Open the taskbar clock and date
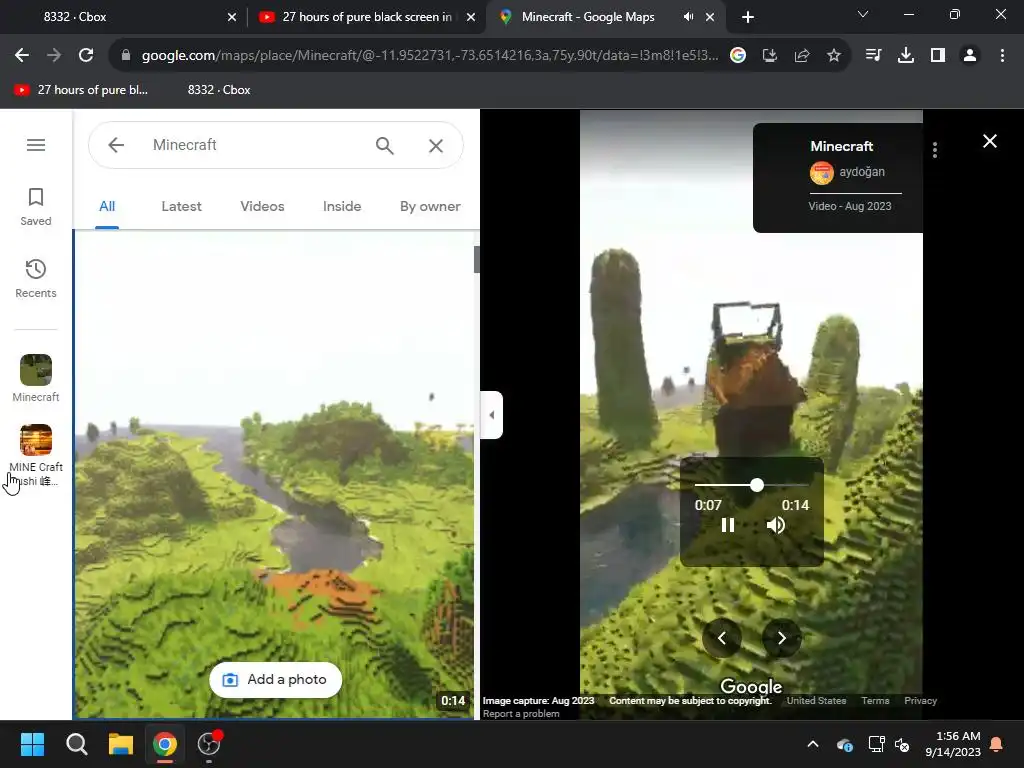 (953, 744)
